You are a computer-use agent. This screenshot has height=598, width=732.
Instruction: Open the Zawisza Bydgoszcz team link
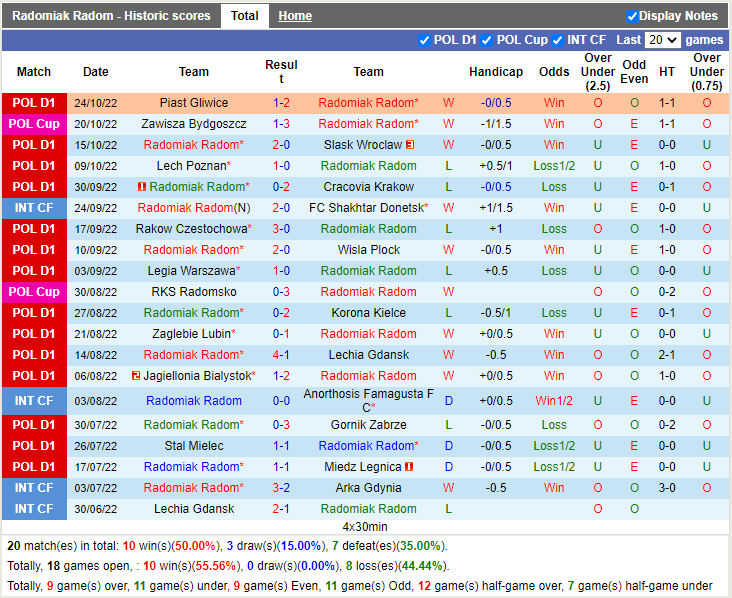[x=194, y=124]
